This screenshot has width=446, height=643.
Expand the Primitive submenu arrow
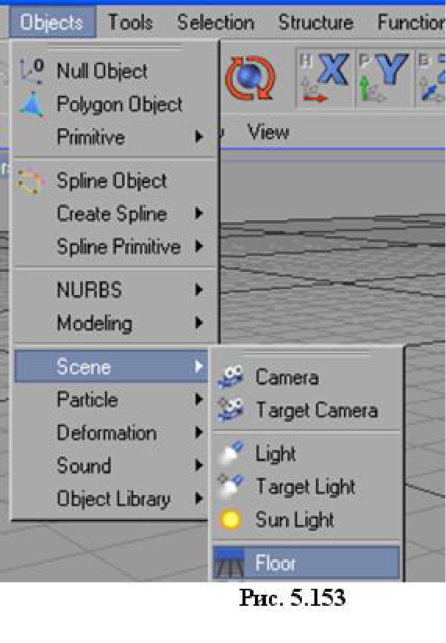tap(199, 137)
